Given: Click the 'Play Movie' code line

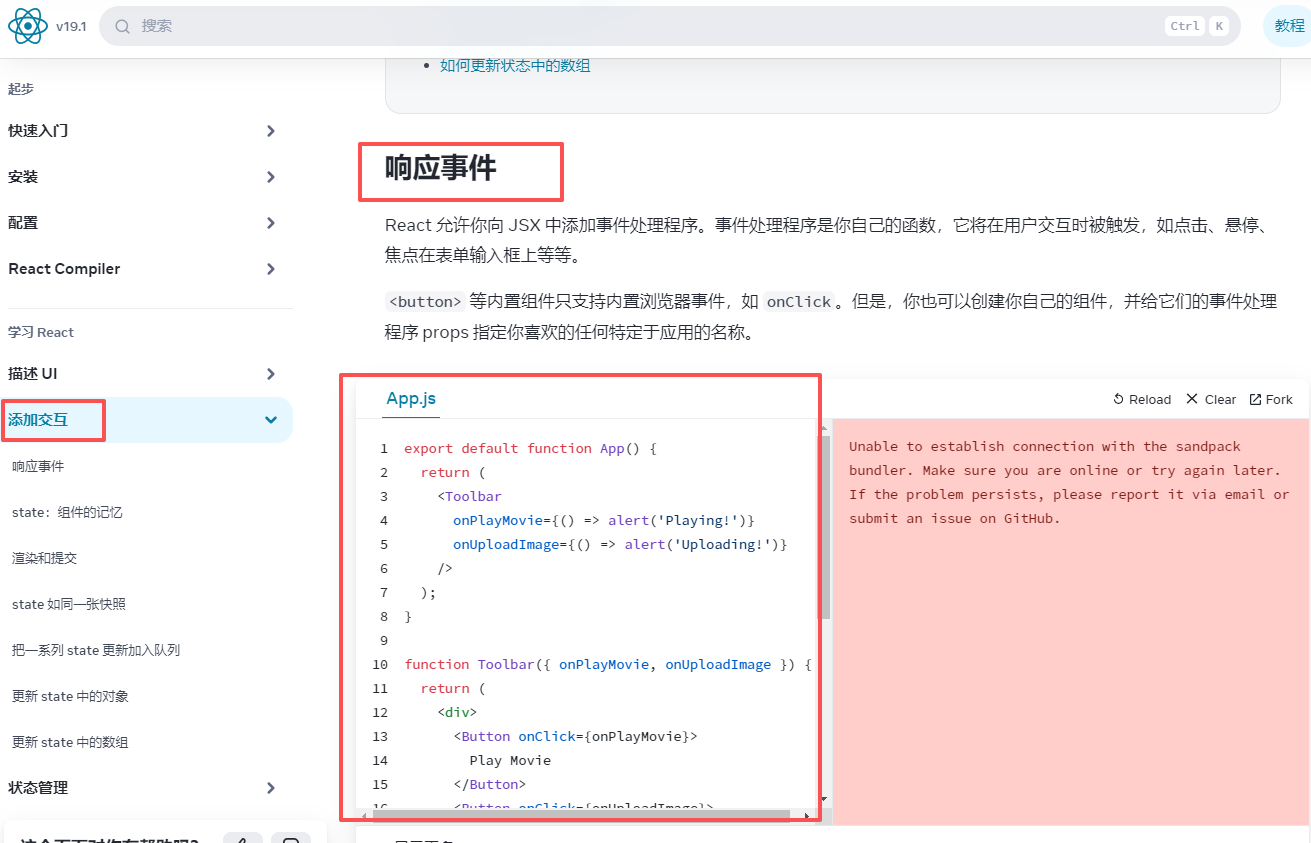Looking at the screenshot, I should [x=510, y=760].
